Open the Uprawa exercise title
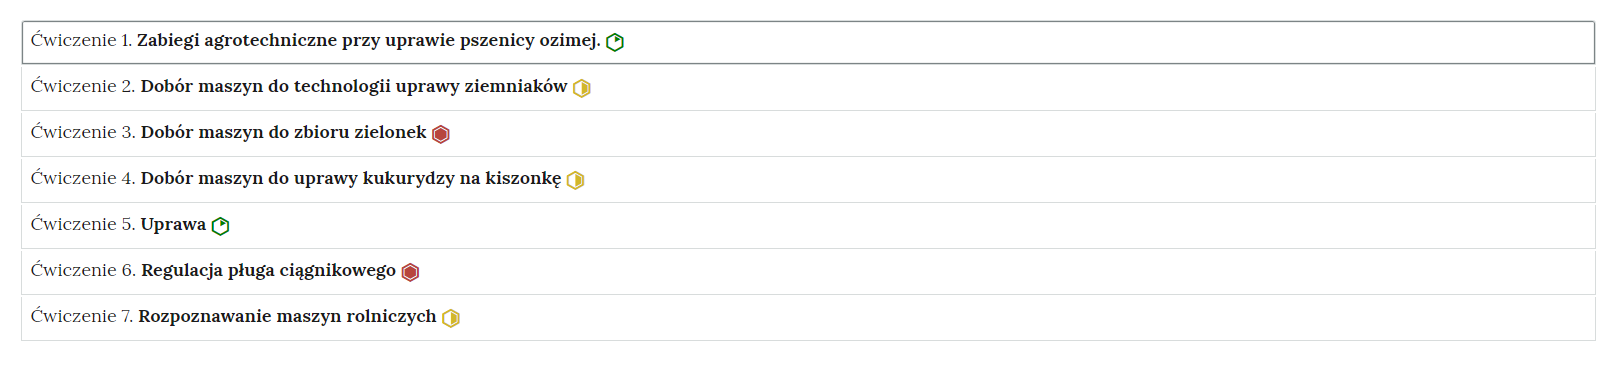The image size is (1610, 368). [173, 224]
